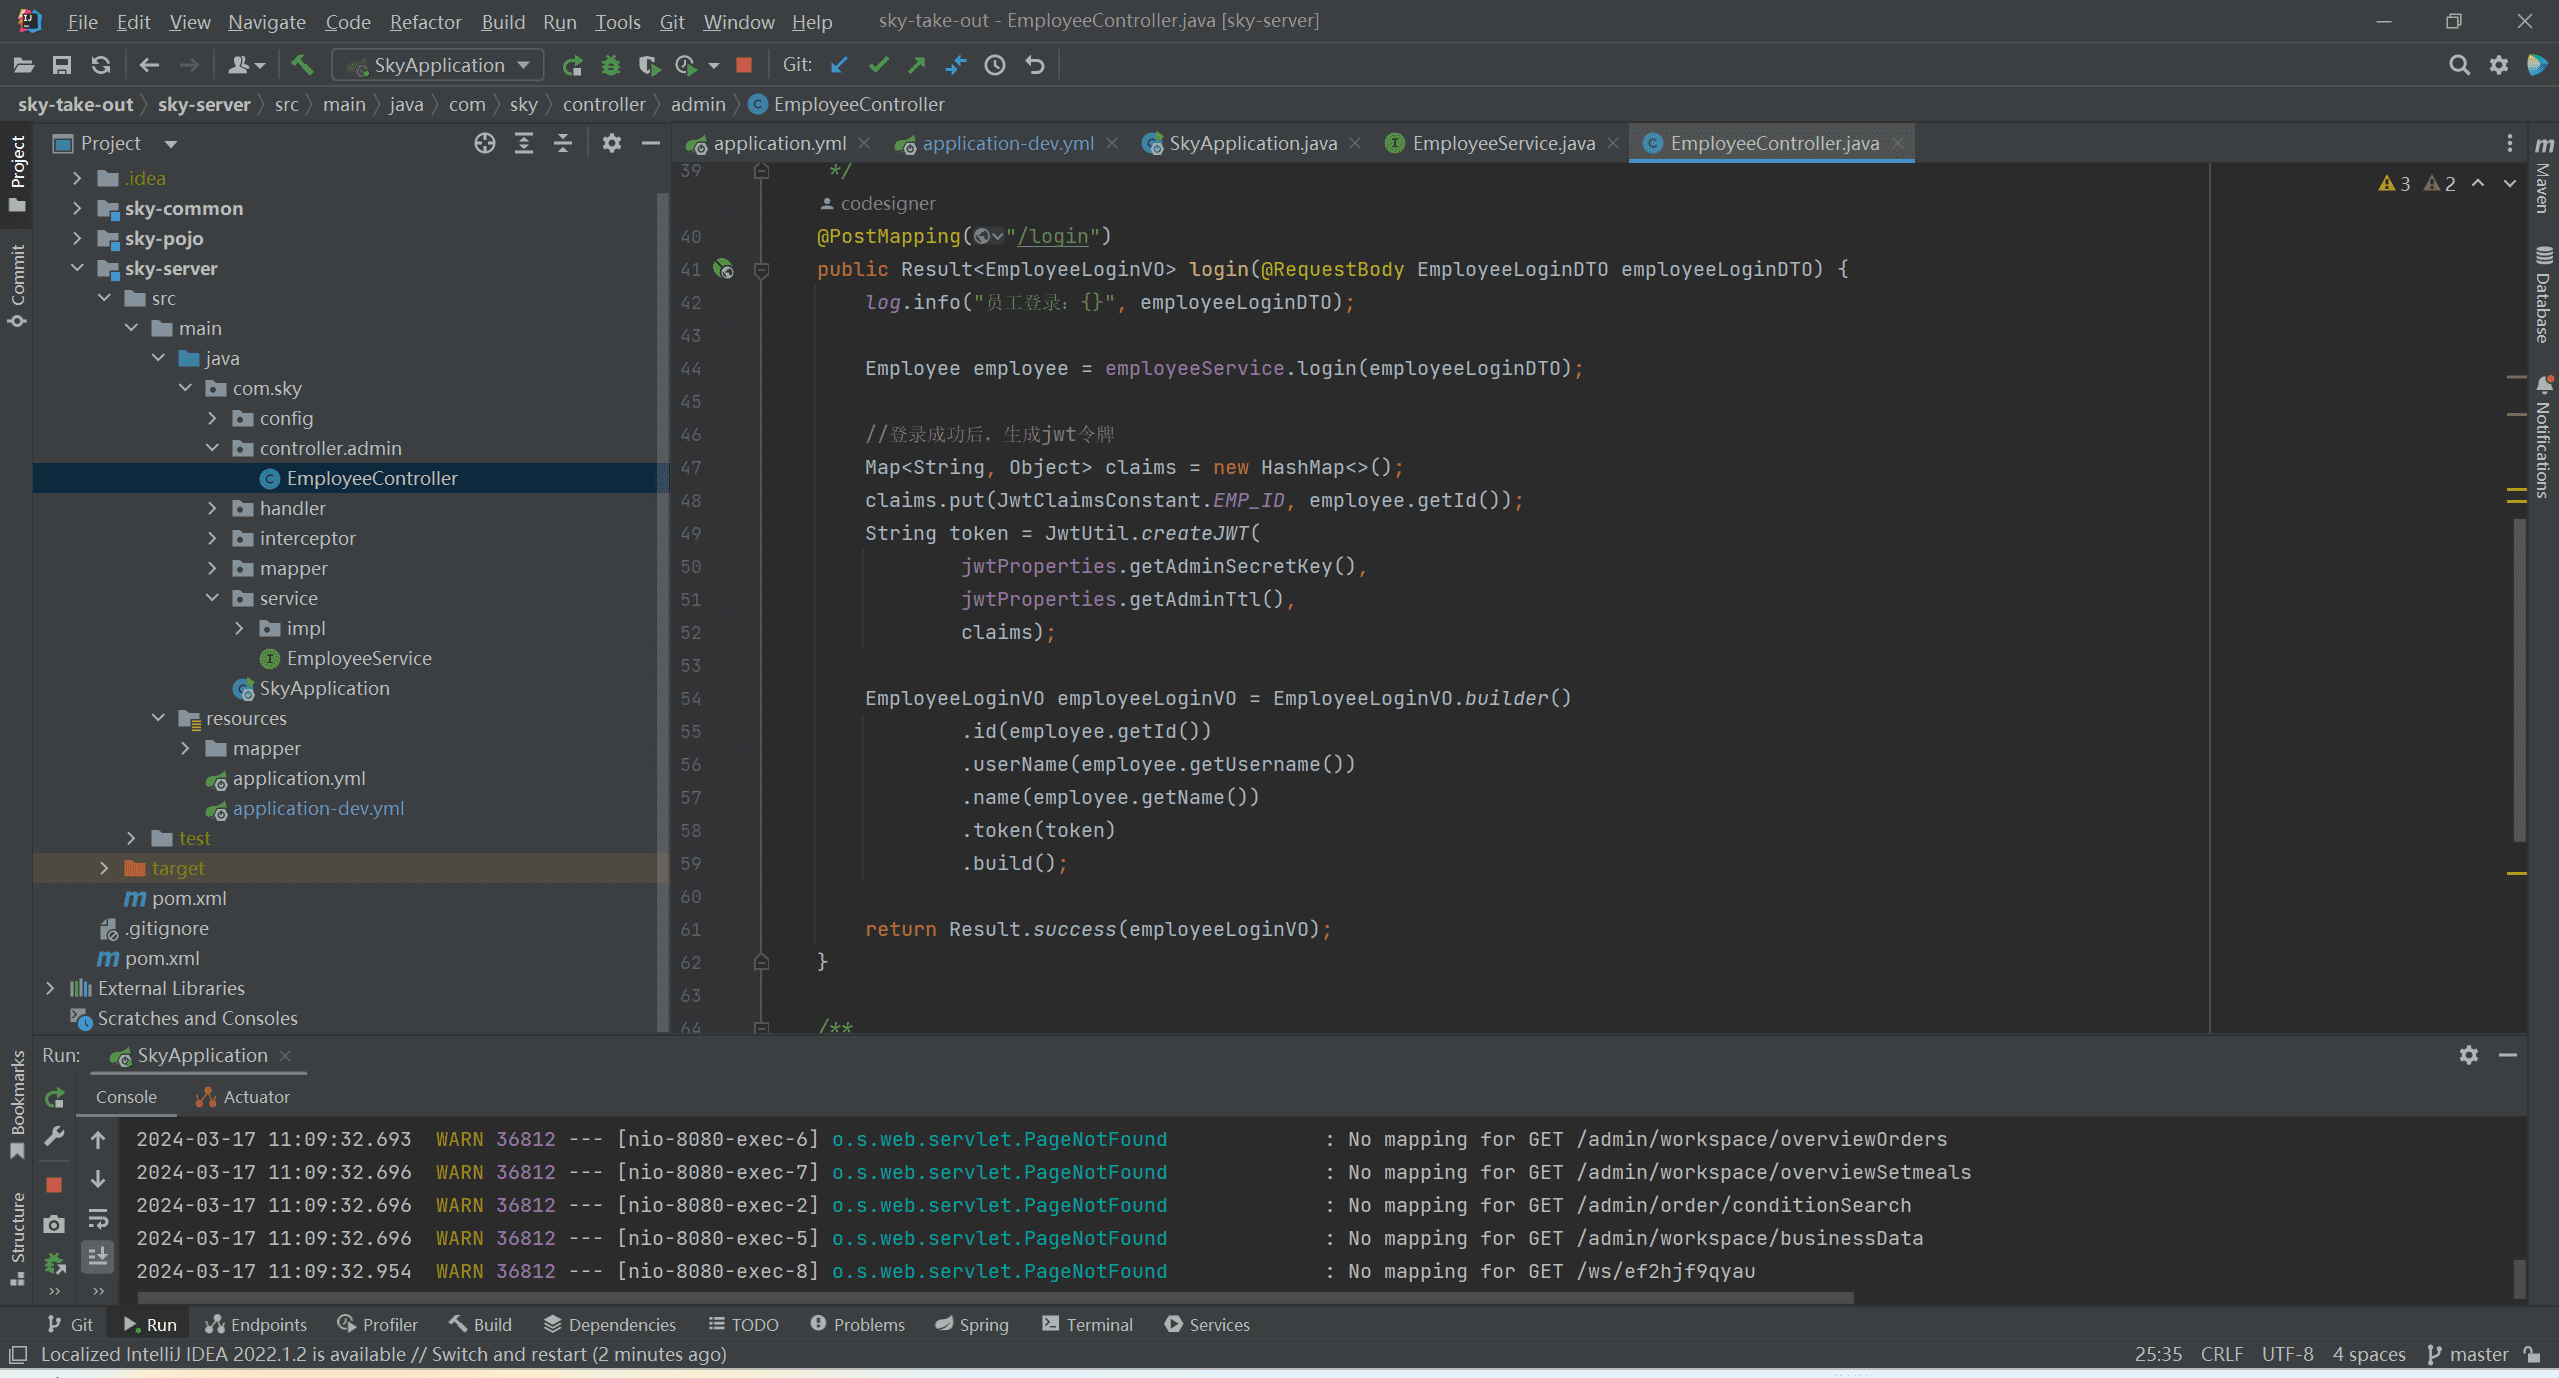The image size is (2559, 1378).
Task: Open the Project view type dropdown
Action: click(x=171, y=144)
